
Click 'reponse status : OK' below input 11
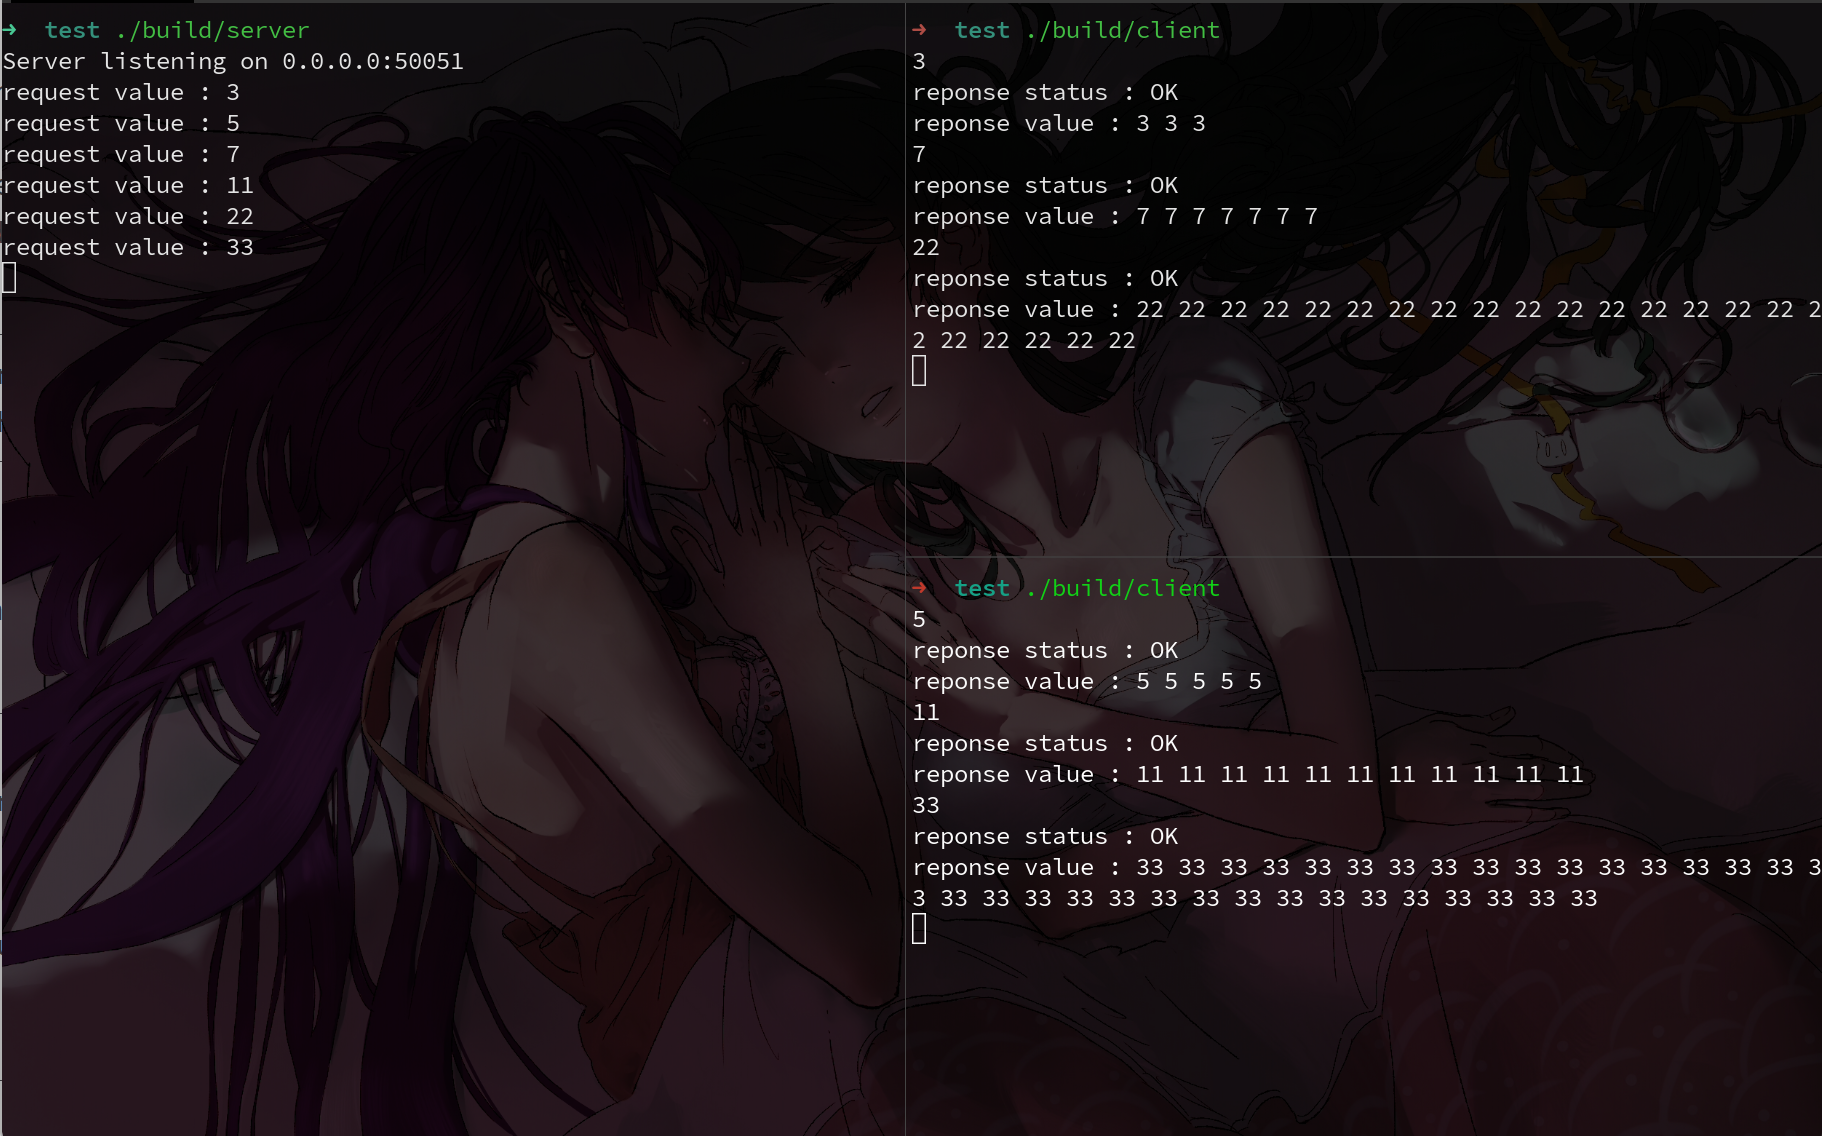click(x=1045, y=744)
